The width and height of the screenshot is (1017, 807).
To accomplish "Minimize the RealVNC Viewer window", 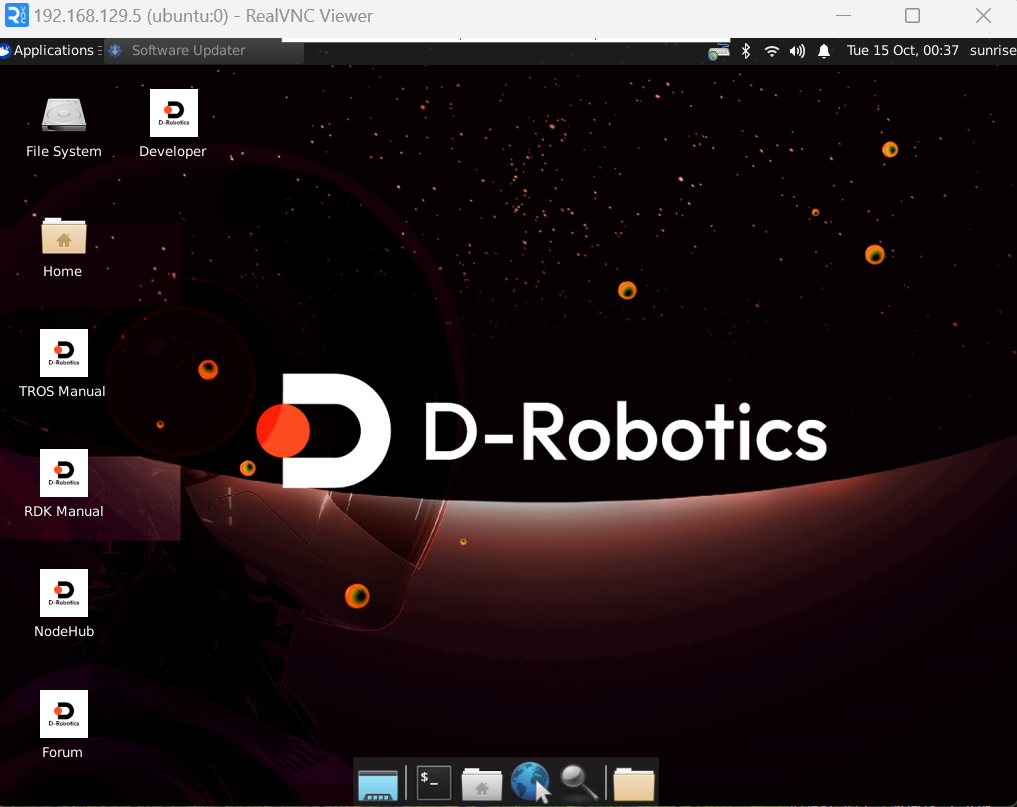I will pos(843,16).
